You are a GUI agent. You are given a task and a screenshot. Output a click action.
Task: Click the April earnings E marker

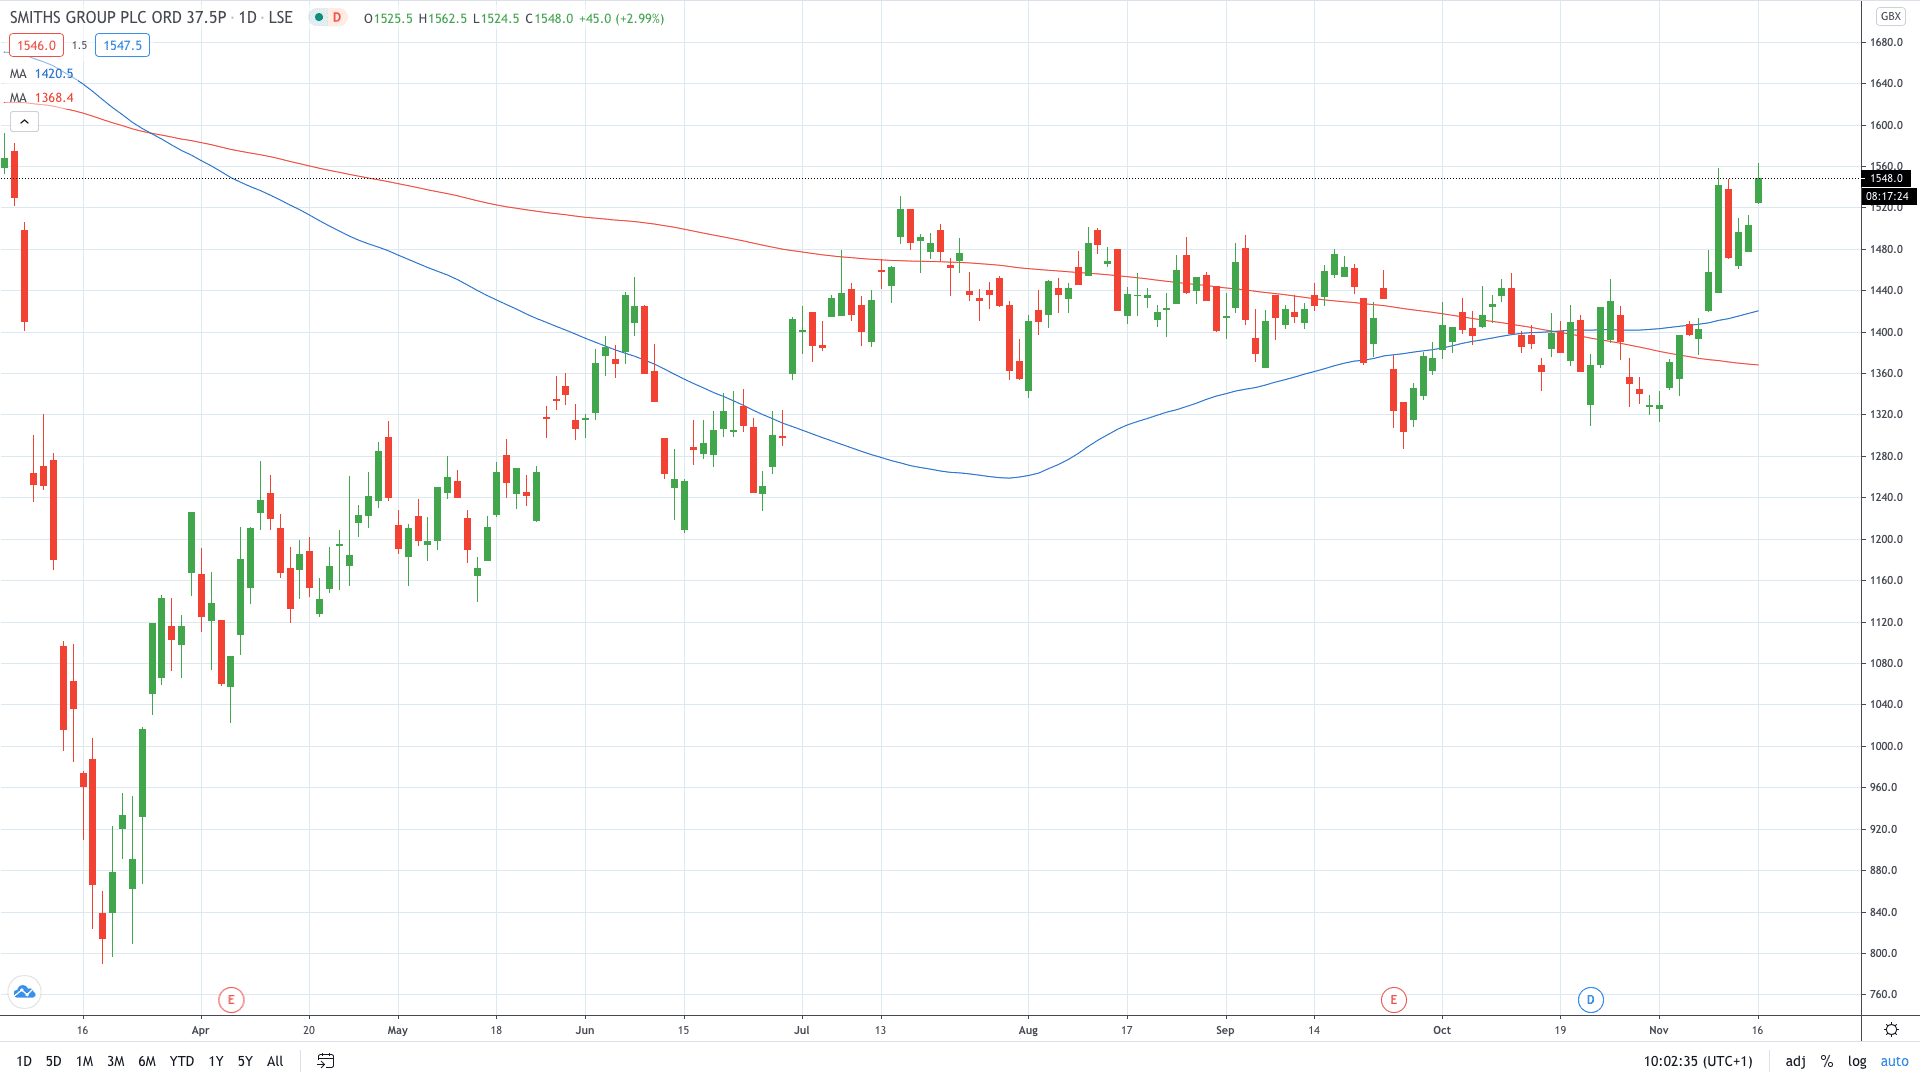pyautogui.click(x=231, y=999)
